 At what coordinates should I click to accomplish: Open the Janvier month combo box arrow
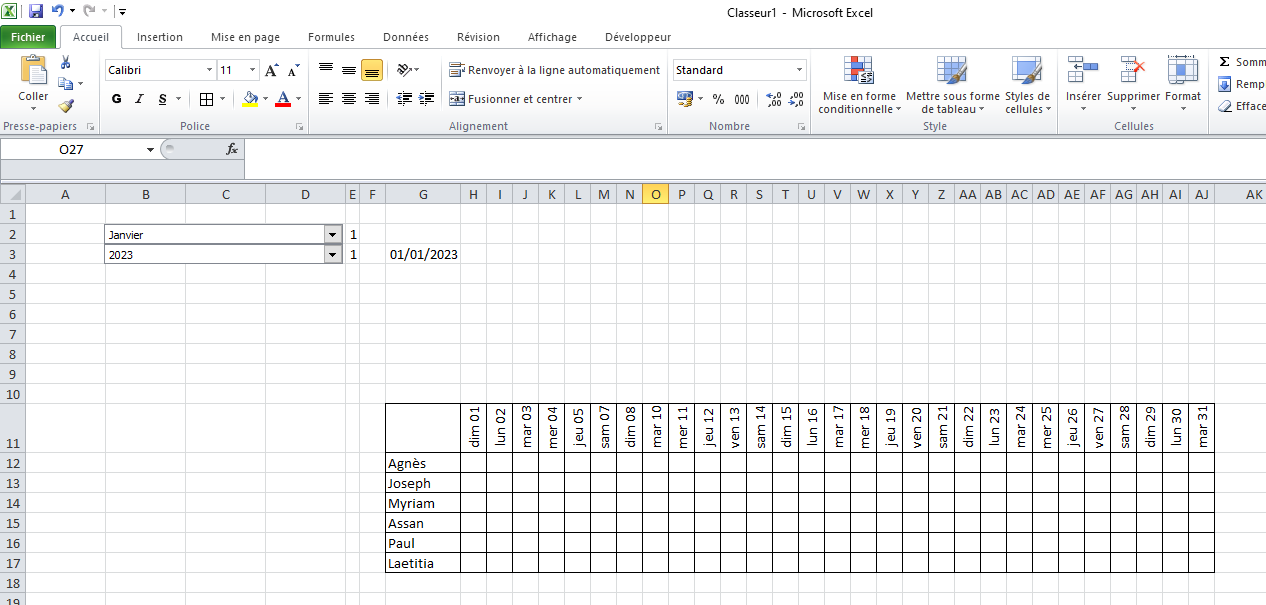(333, 234)
